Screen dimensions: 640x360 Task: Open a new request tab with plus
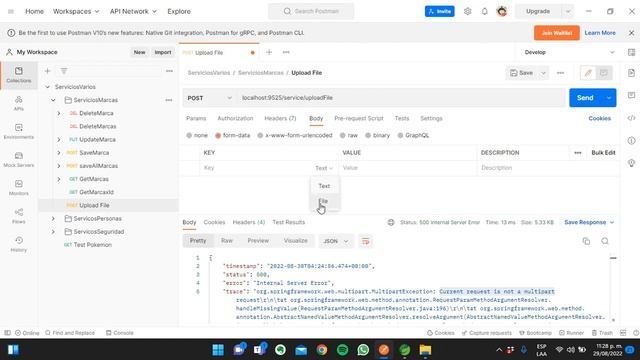click(269, 52)
